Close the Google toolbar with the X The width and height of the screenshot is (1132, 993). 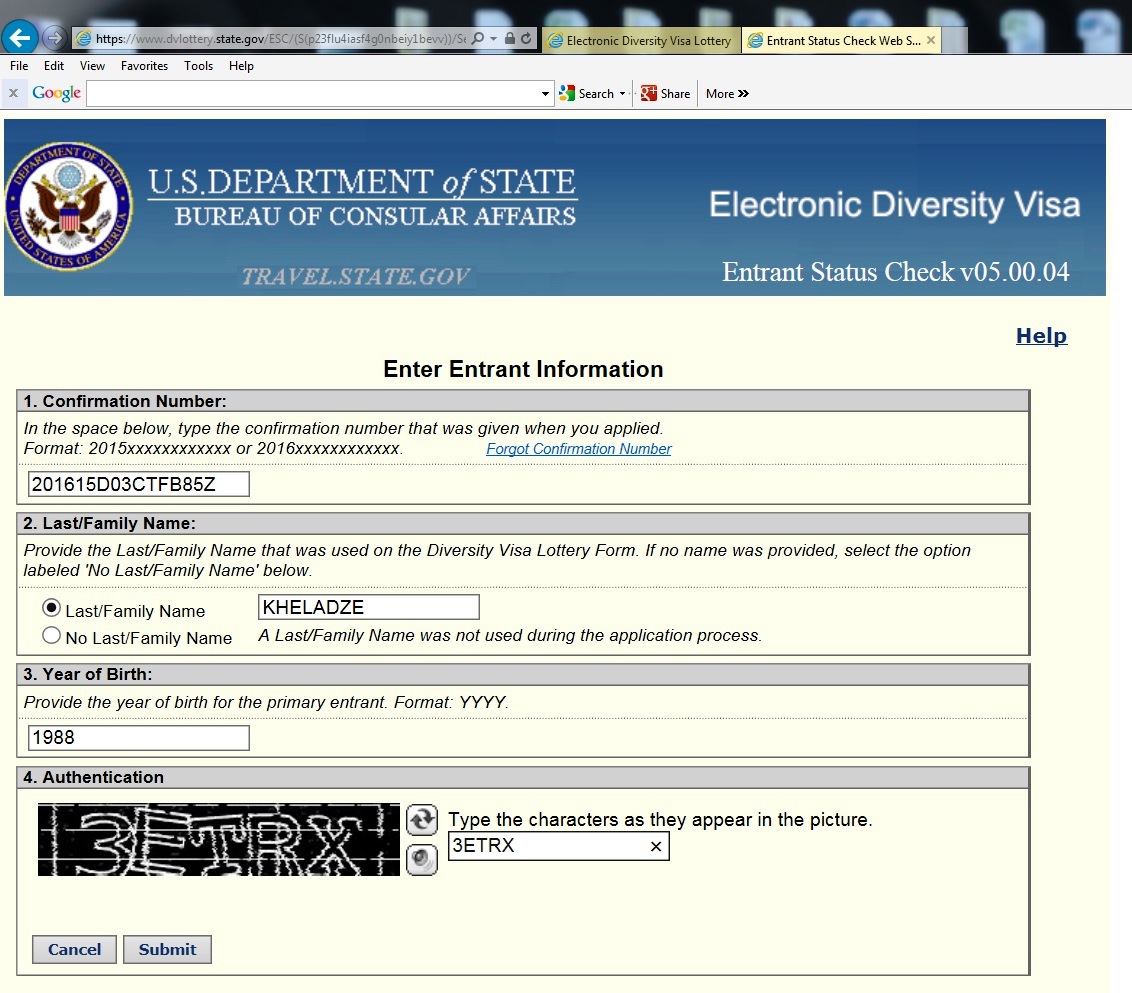pyautogui.click(x=13, y=93)
